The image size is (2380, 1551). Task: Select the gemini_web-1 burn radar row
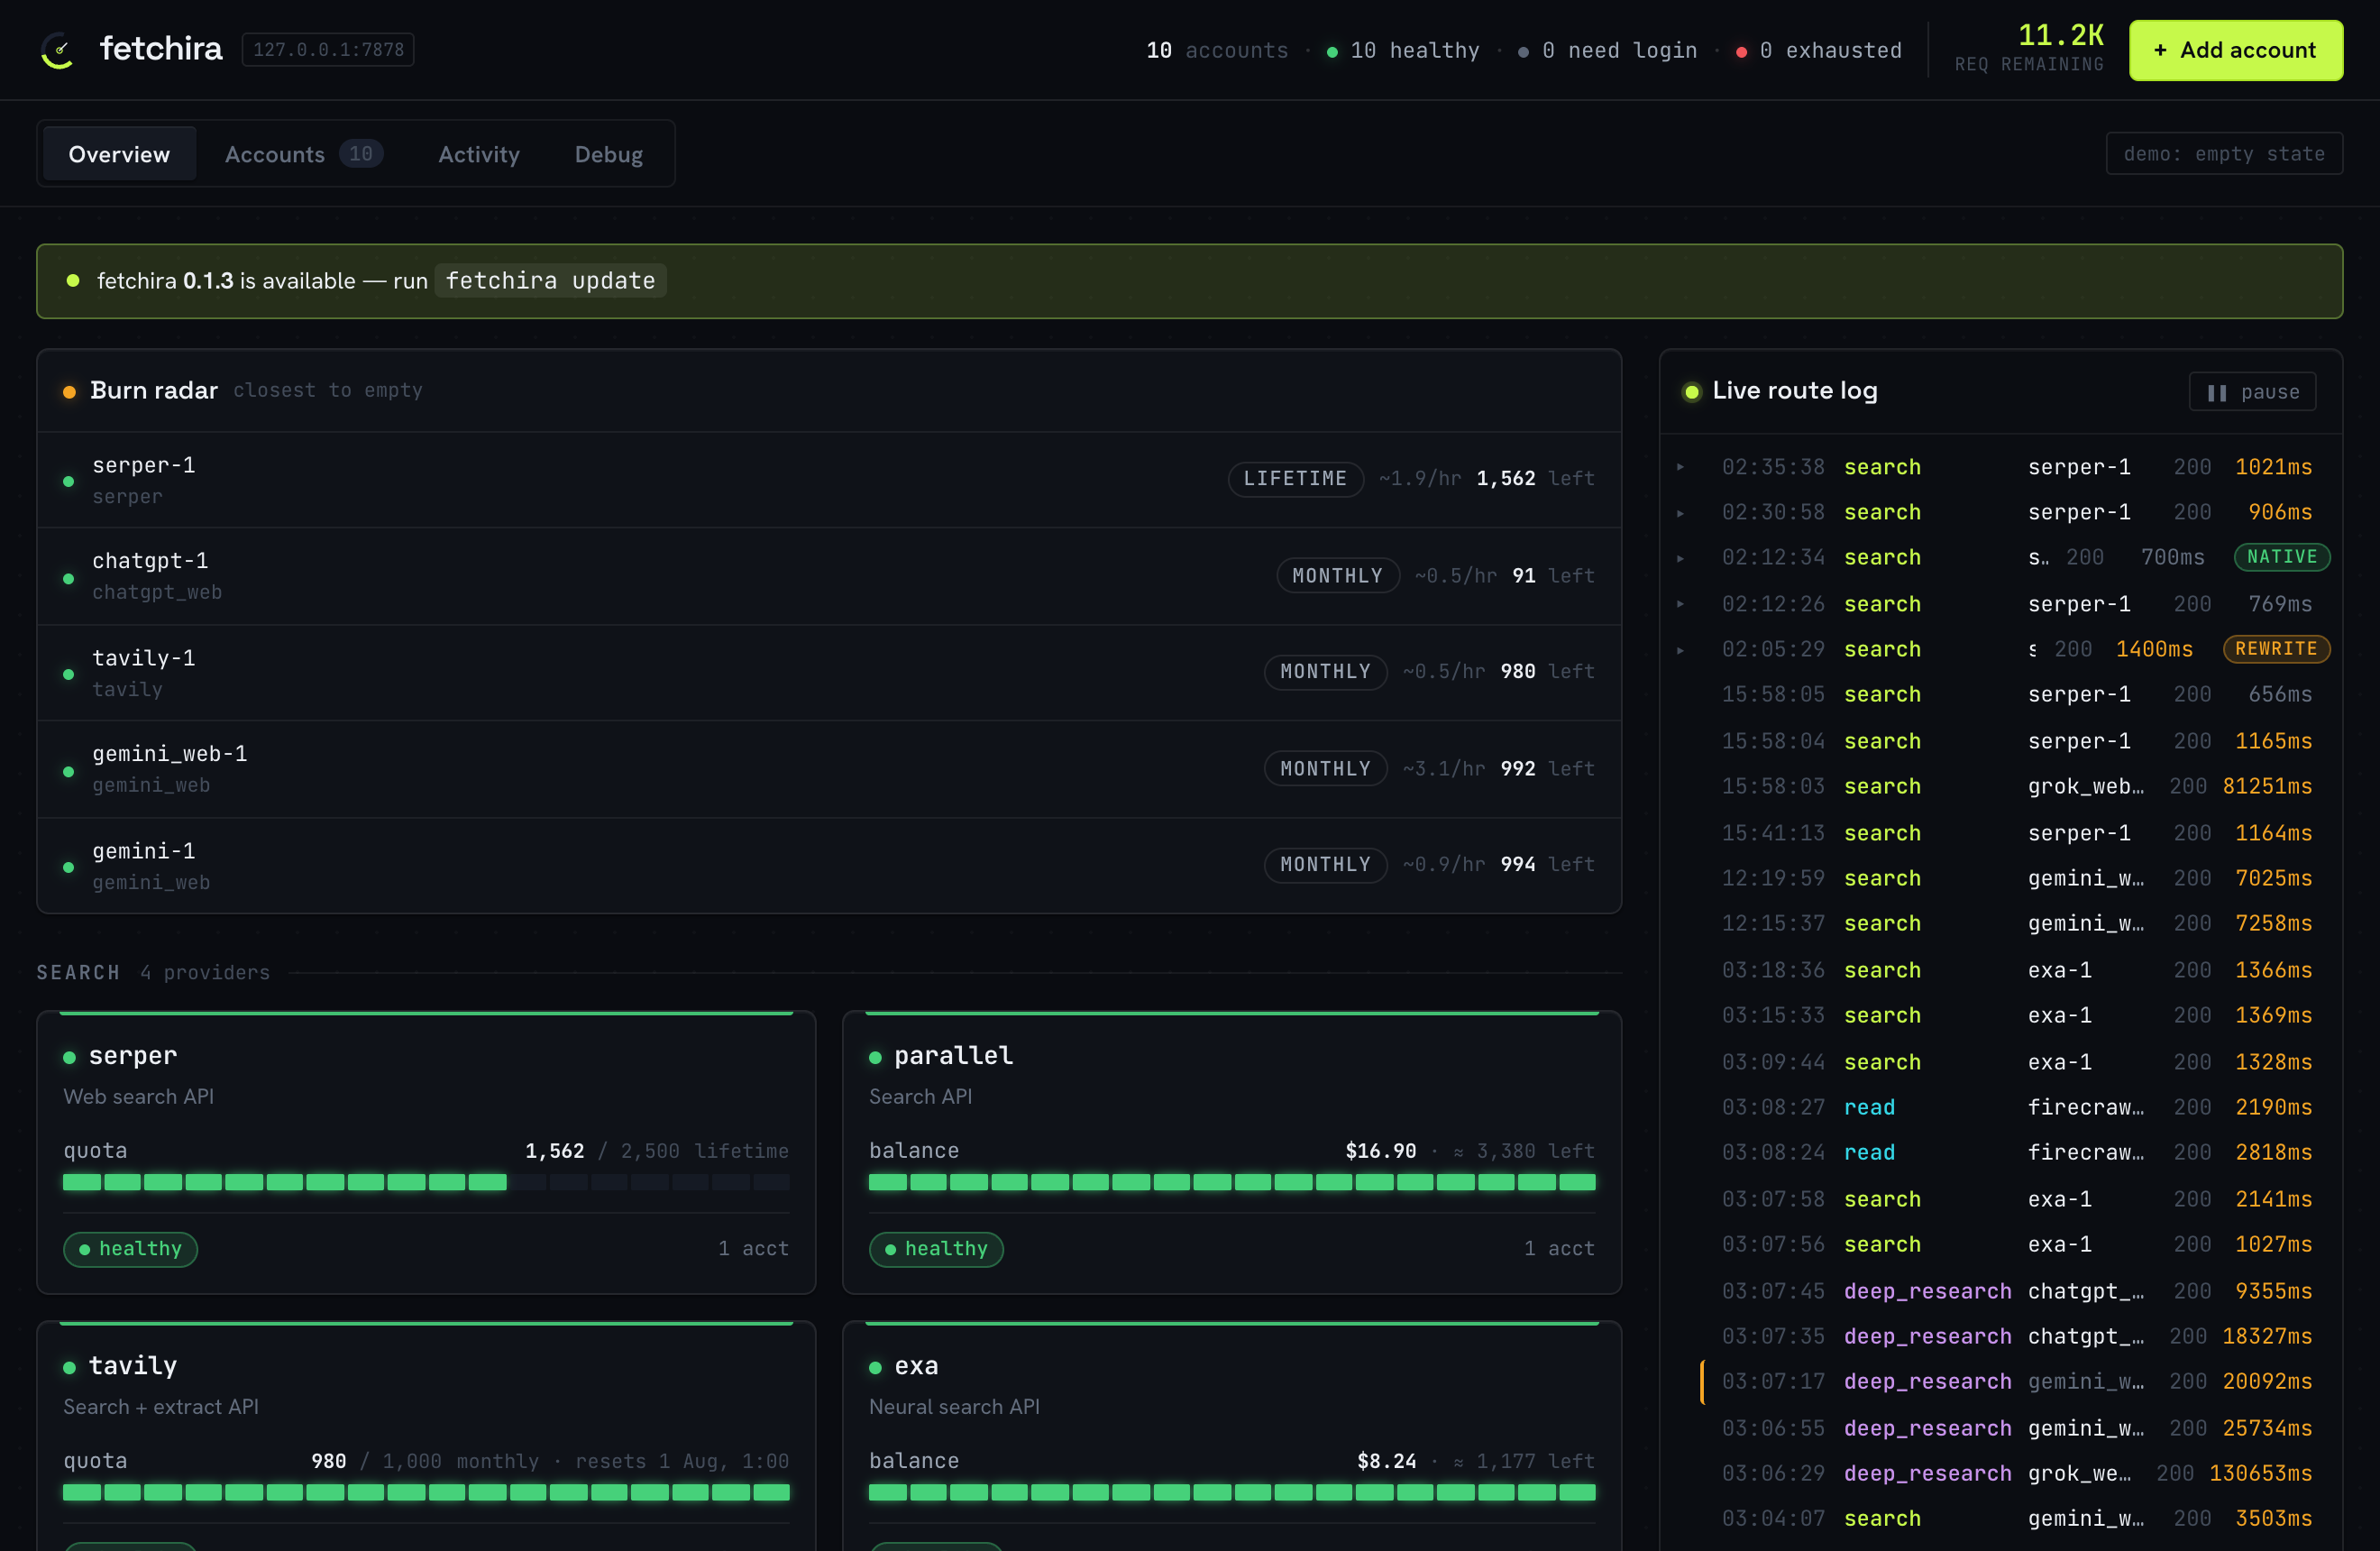coord(829,769)
